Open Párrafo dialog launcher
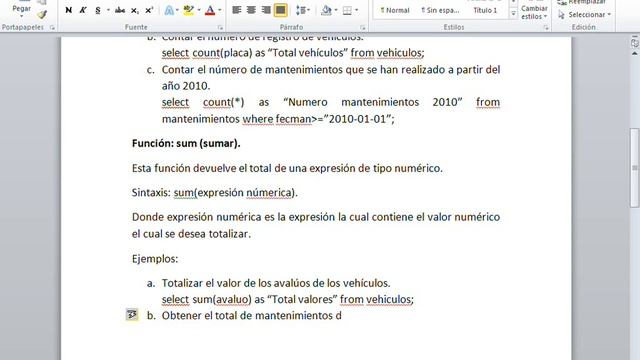 pos(362,28)
